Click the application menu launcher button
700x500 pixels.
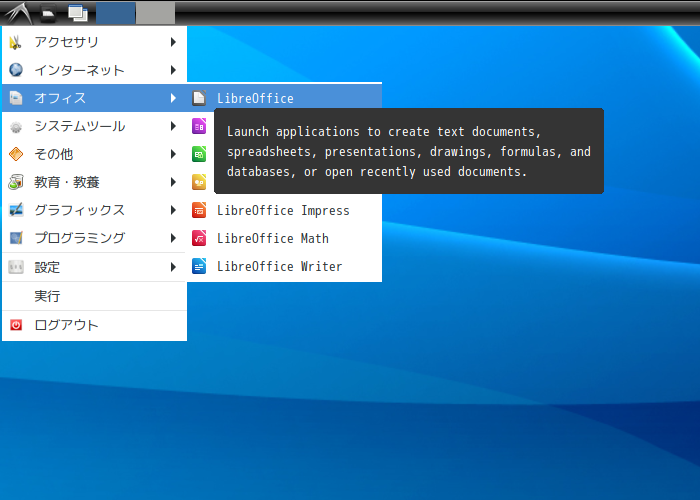[16, 13]
